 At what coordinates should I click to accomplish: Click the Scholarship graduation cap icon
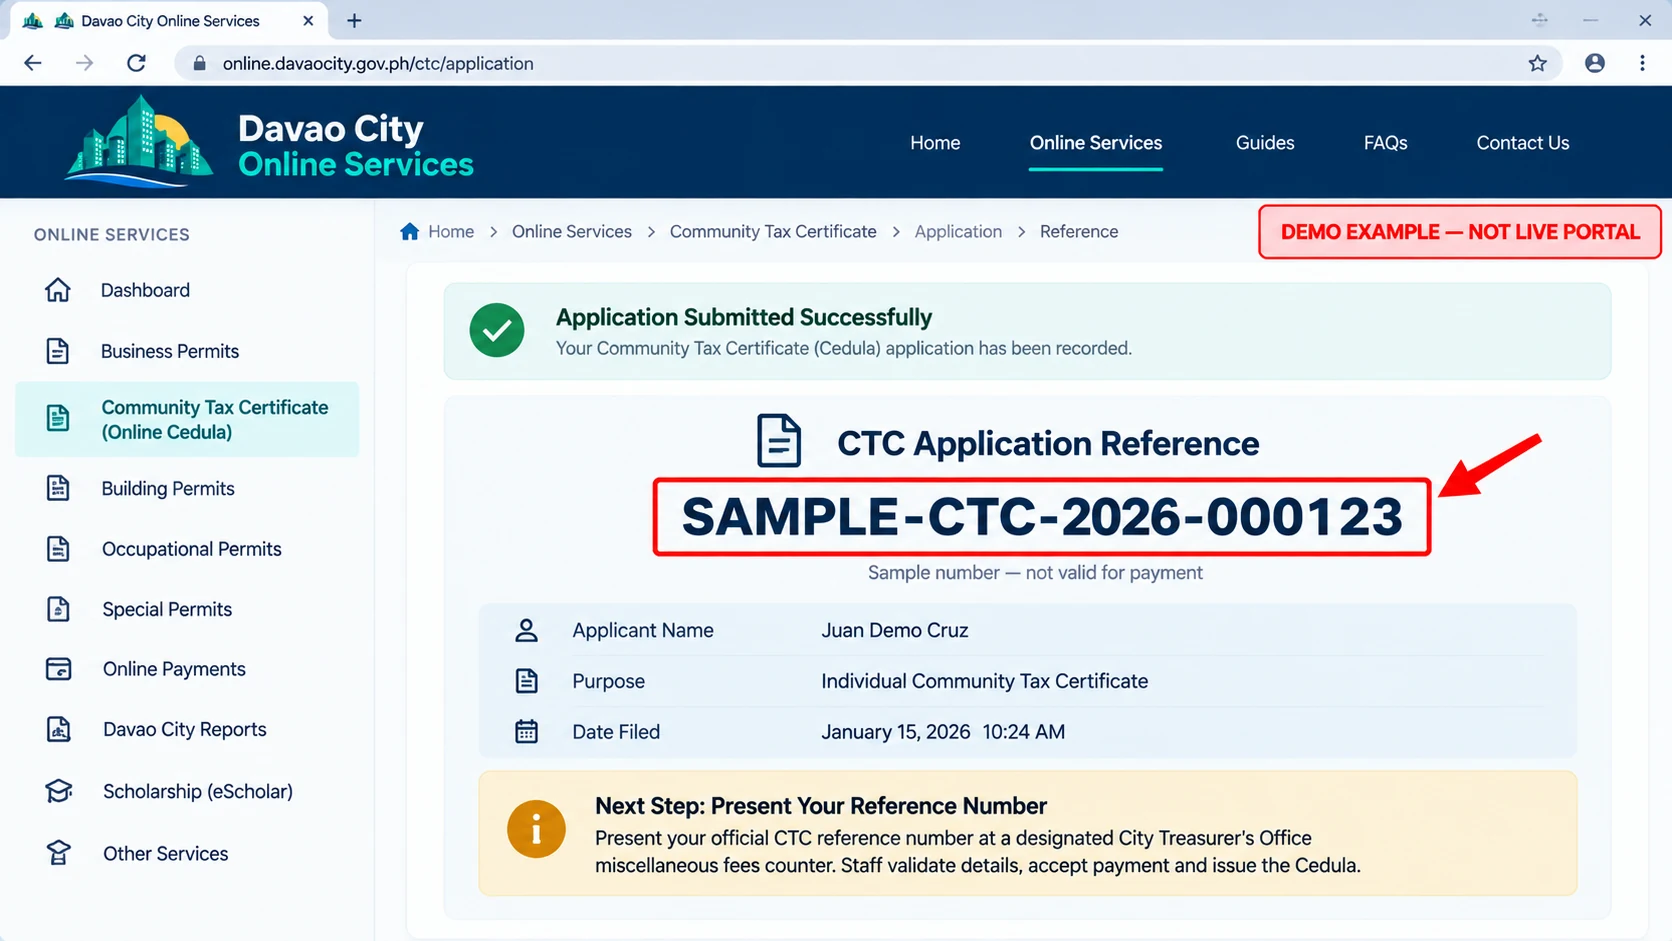(x=58, y=791)
